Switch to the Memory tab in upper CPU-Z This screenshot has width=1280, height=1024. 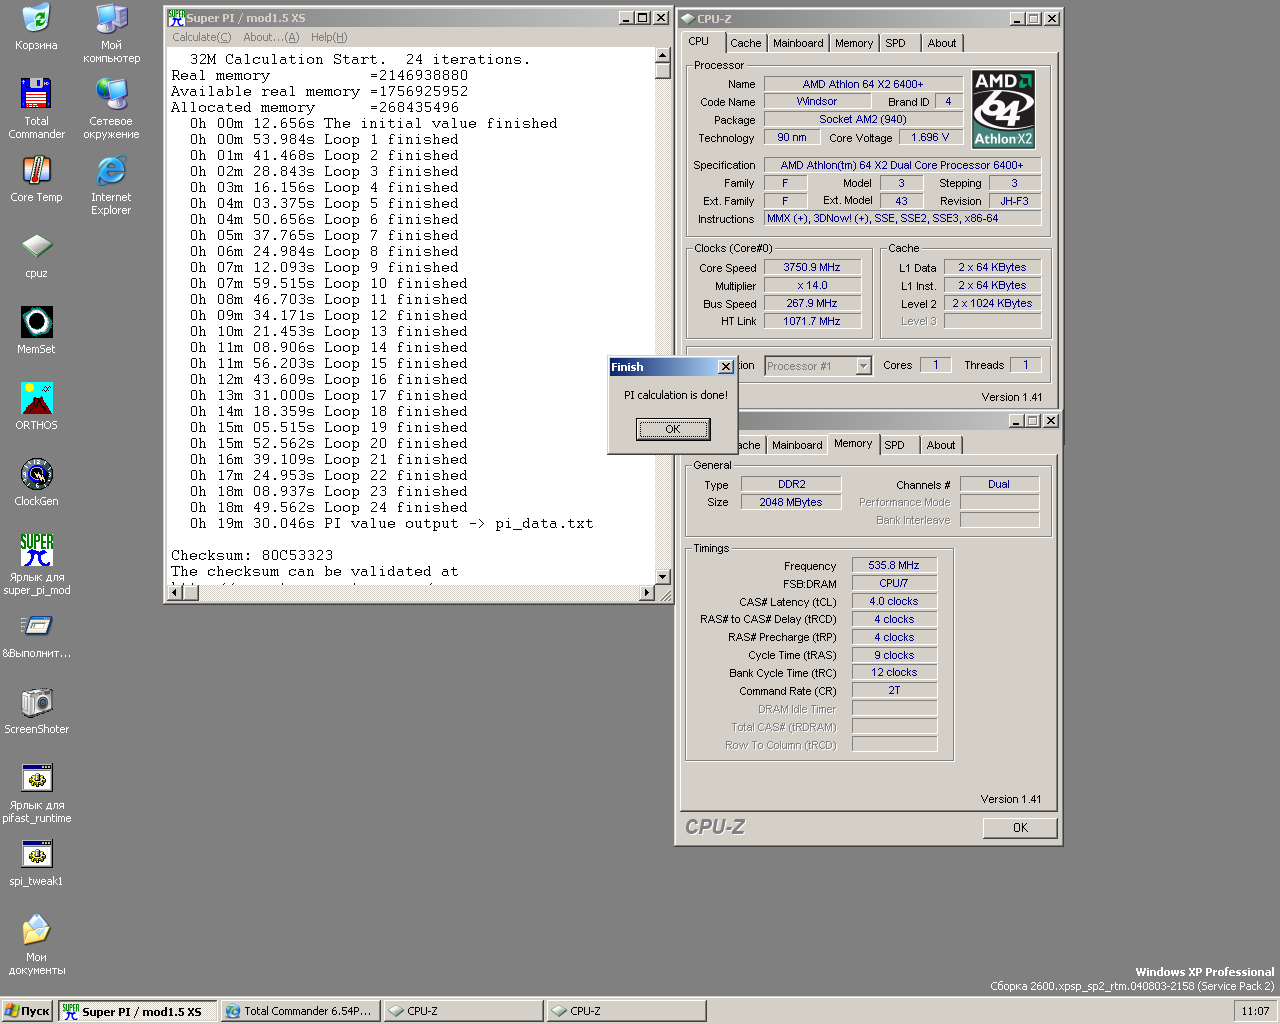coord(854,43)
